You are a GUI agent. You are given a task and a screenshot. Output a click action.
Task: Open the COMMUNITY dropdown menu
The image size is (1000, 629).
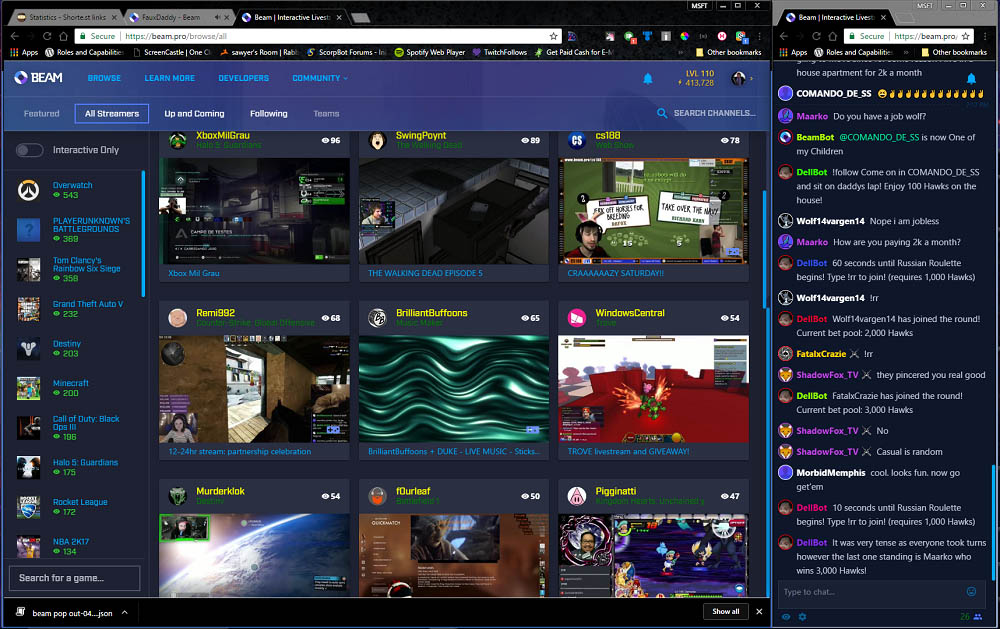(318, 78)
